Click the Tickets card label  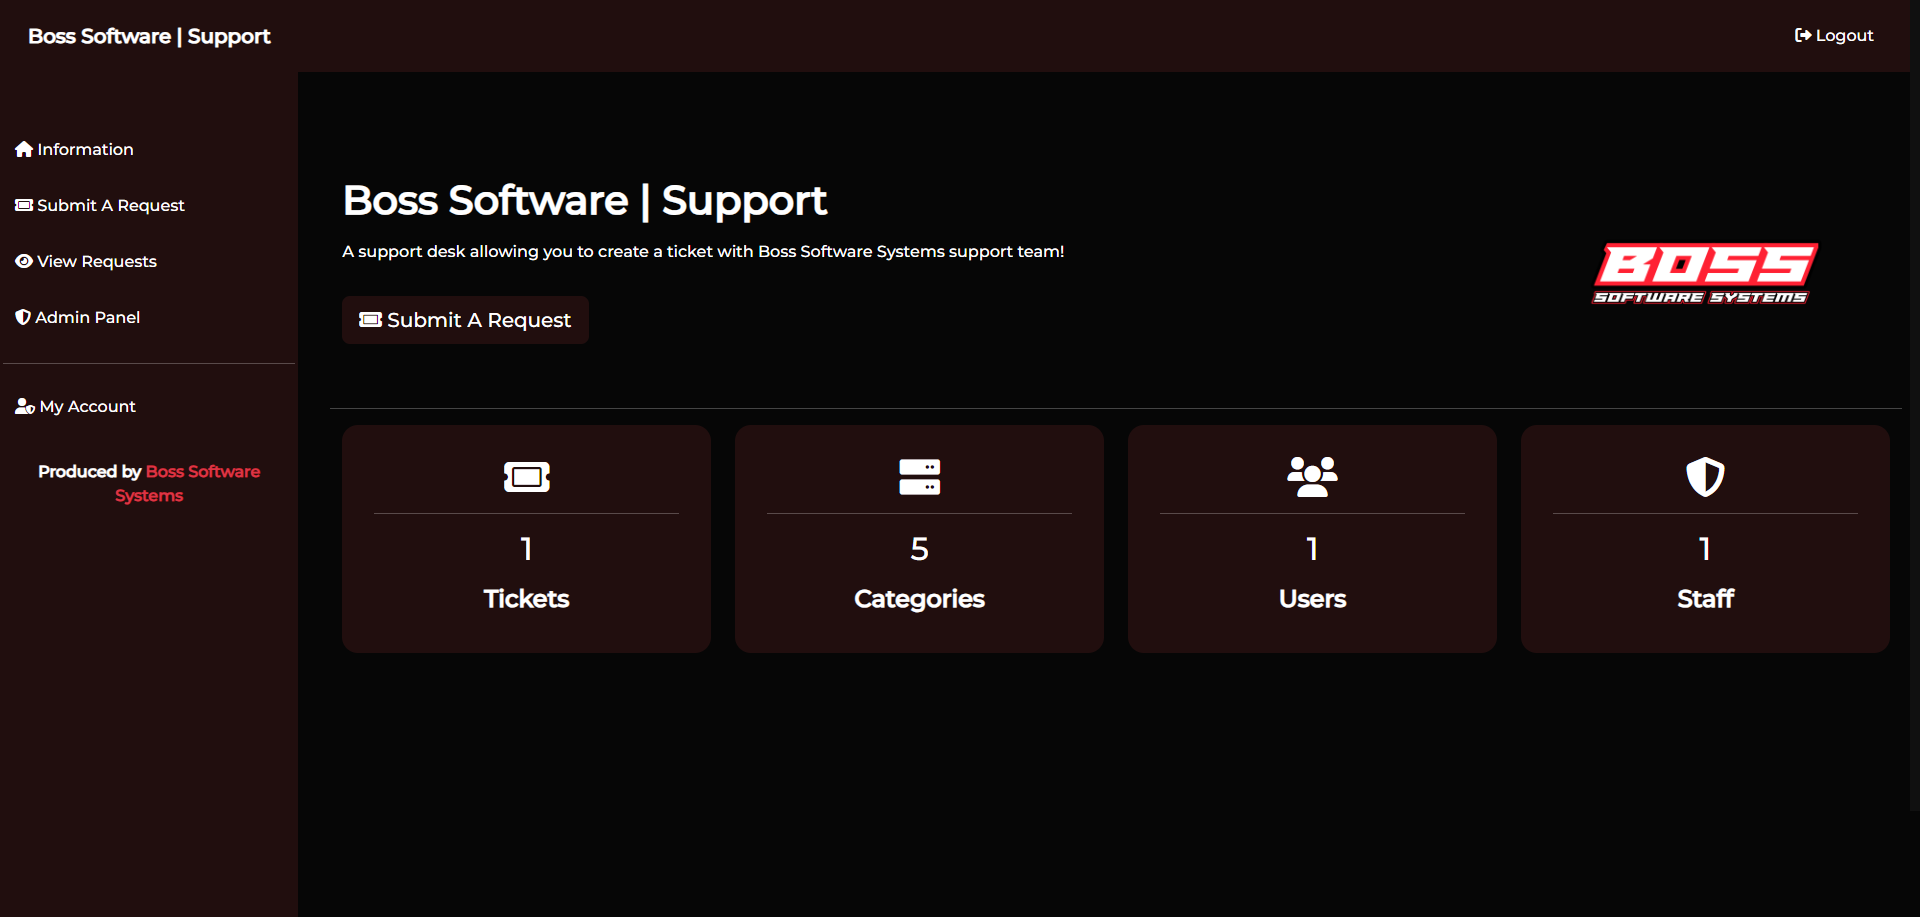pyautogui.click(x=526, y=598)
